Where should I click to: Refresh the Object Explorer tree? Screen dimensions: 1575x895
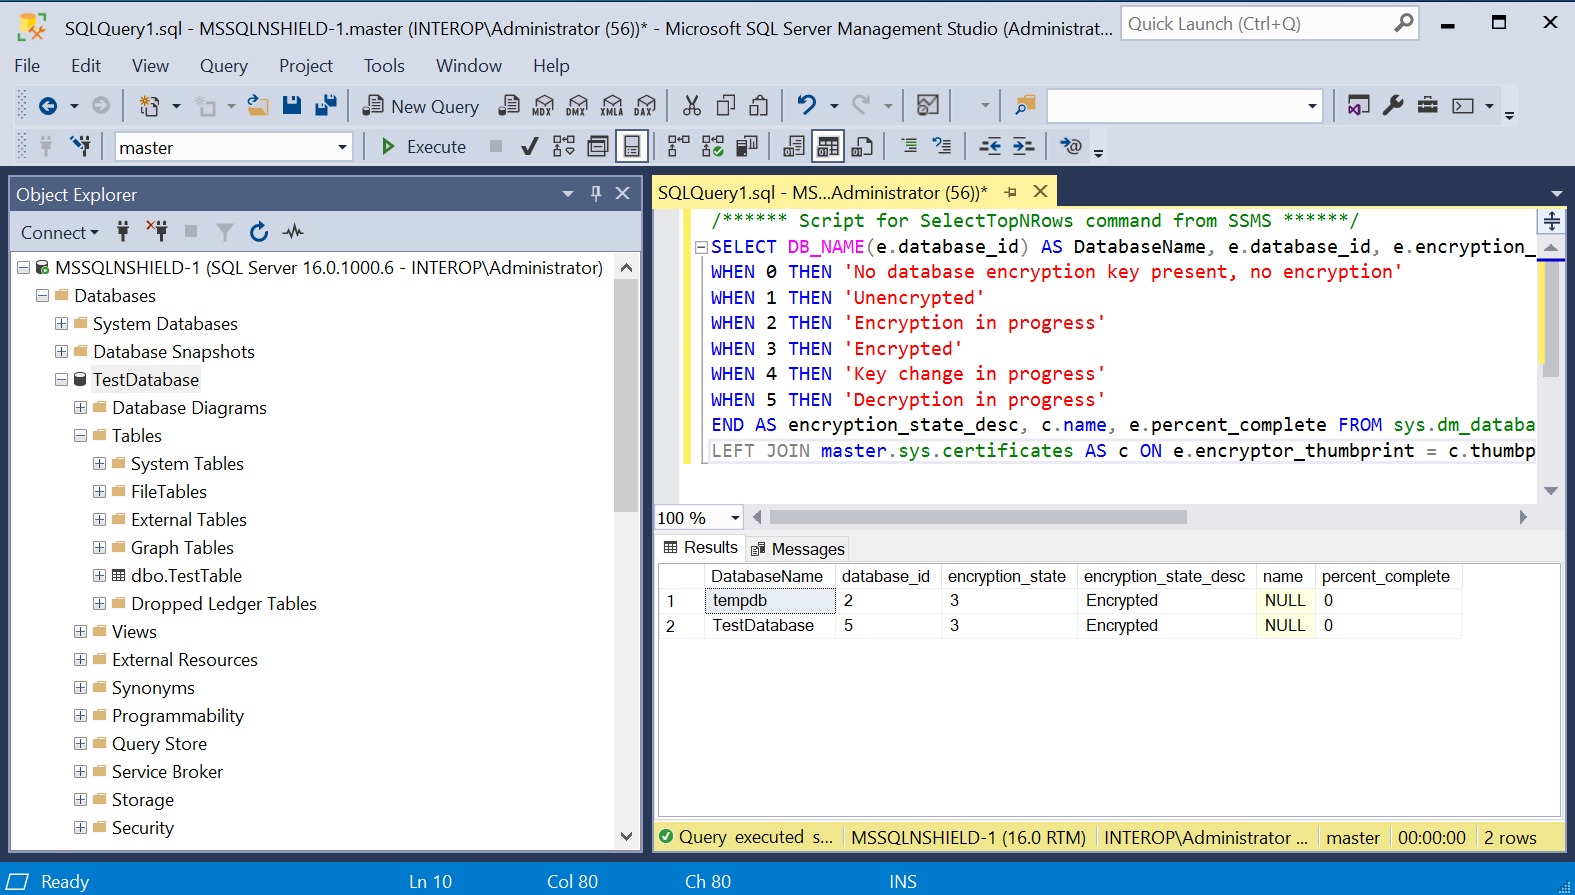[259, 232]
